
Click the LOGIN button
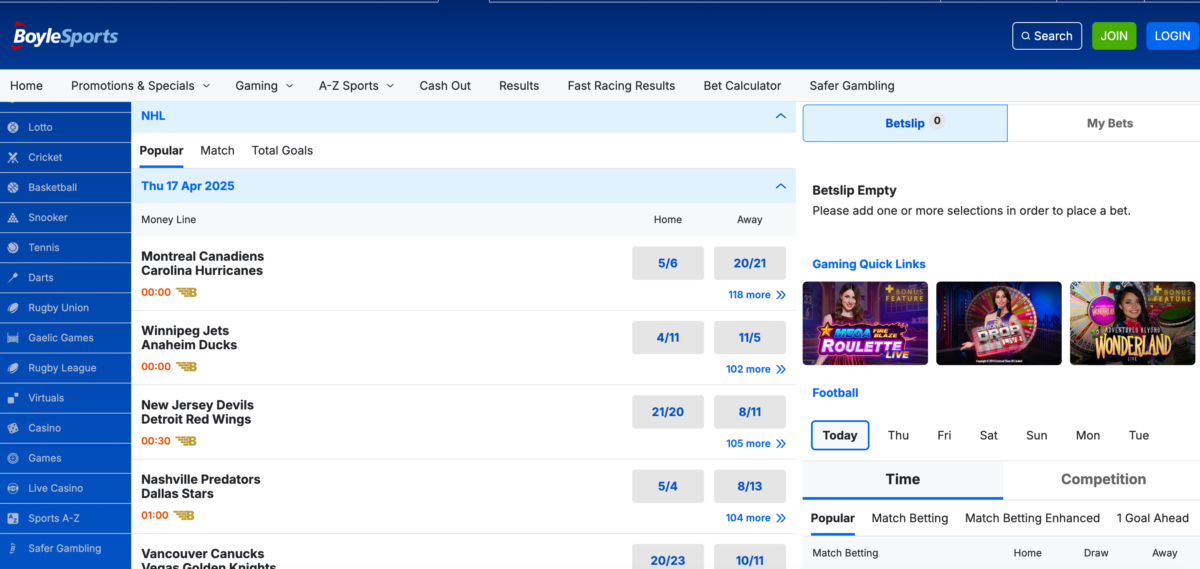pos(1172,36)
